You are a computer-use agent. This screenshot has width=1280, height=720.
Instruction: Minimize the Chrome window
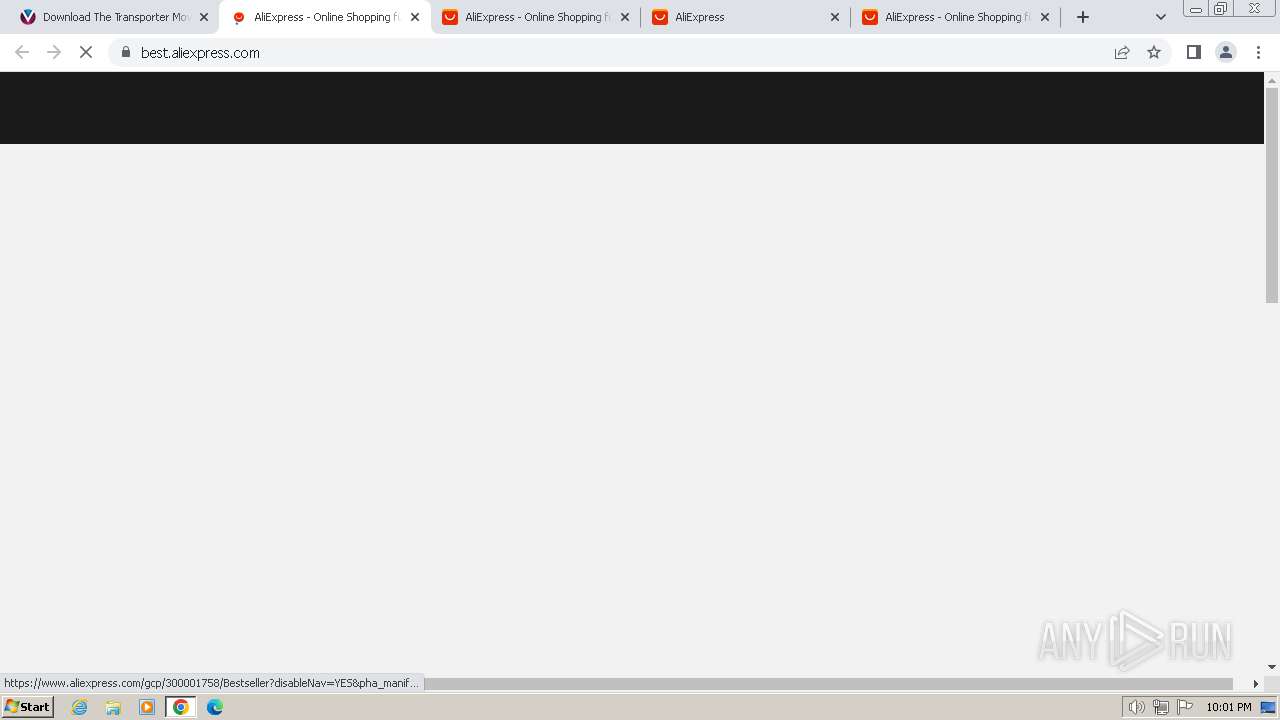pos(1196,9)
